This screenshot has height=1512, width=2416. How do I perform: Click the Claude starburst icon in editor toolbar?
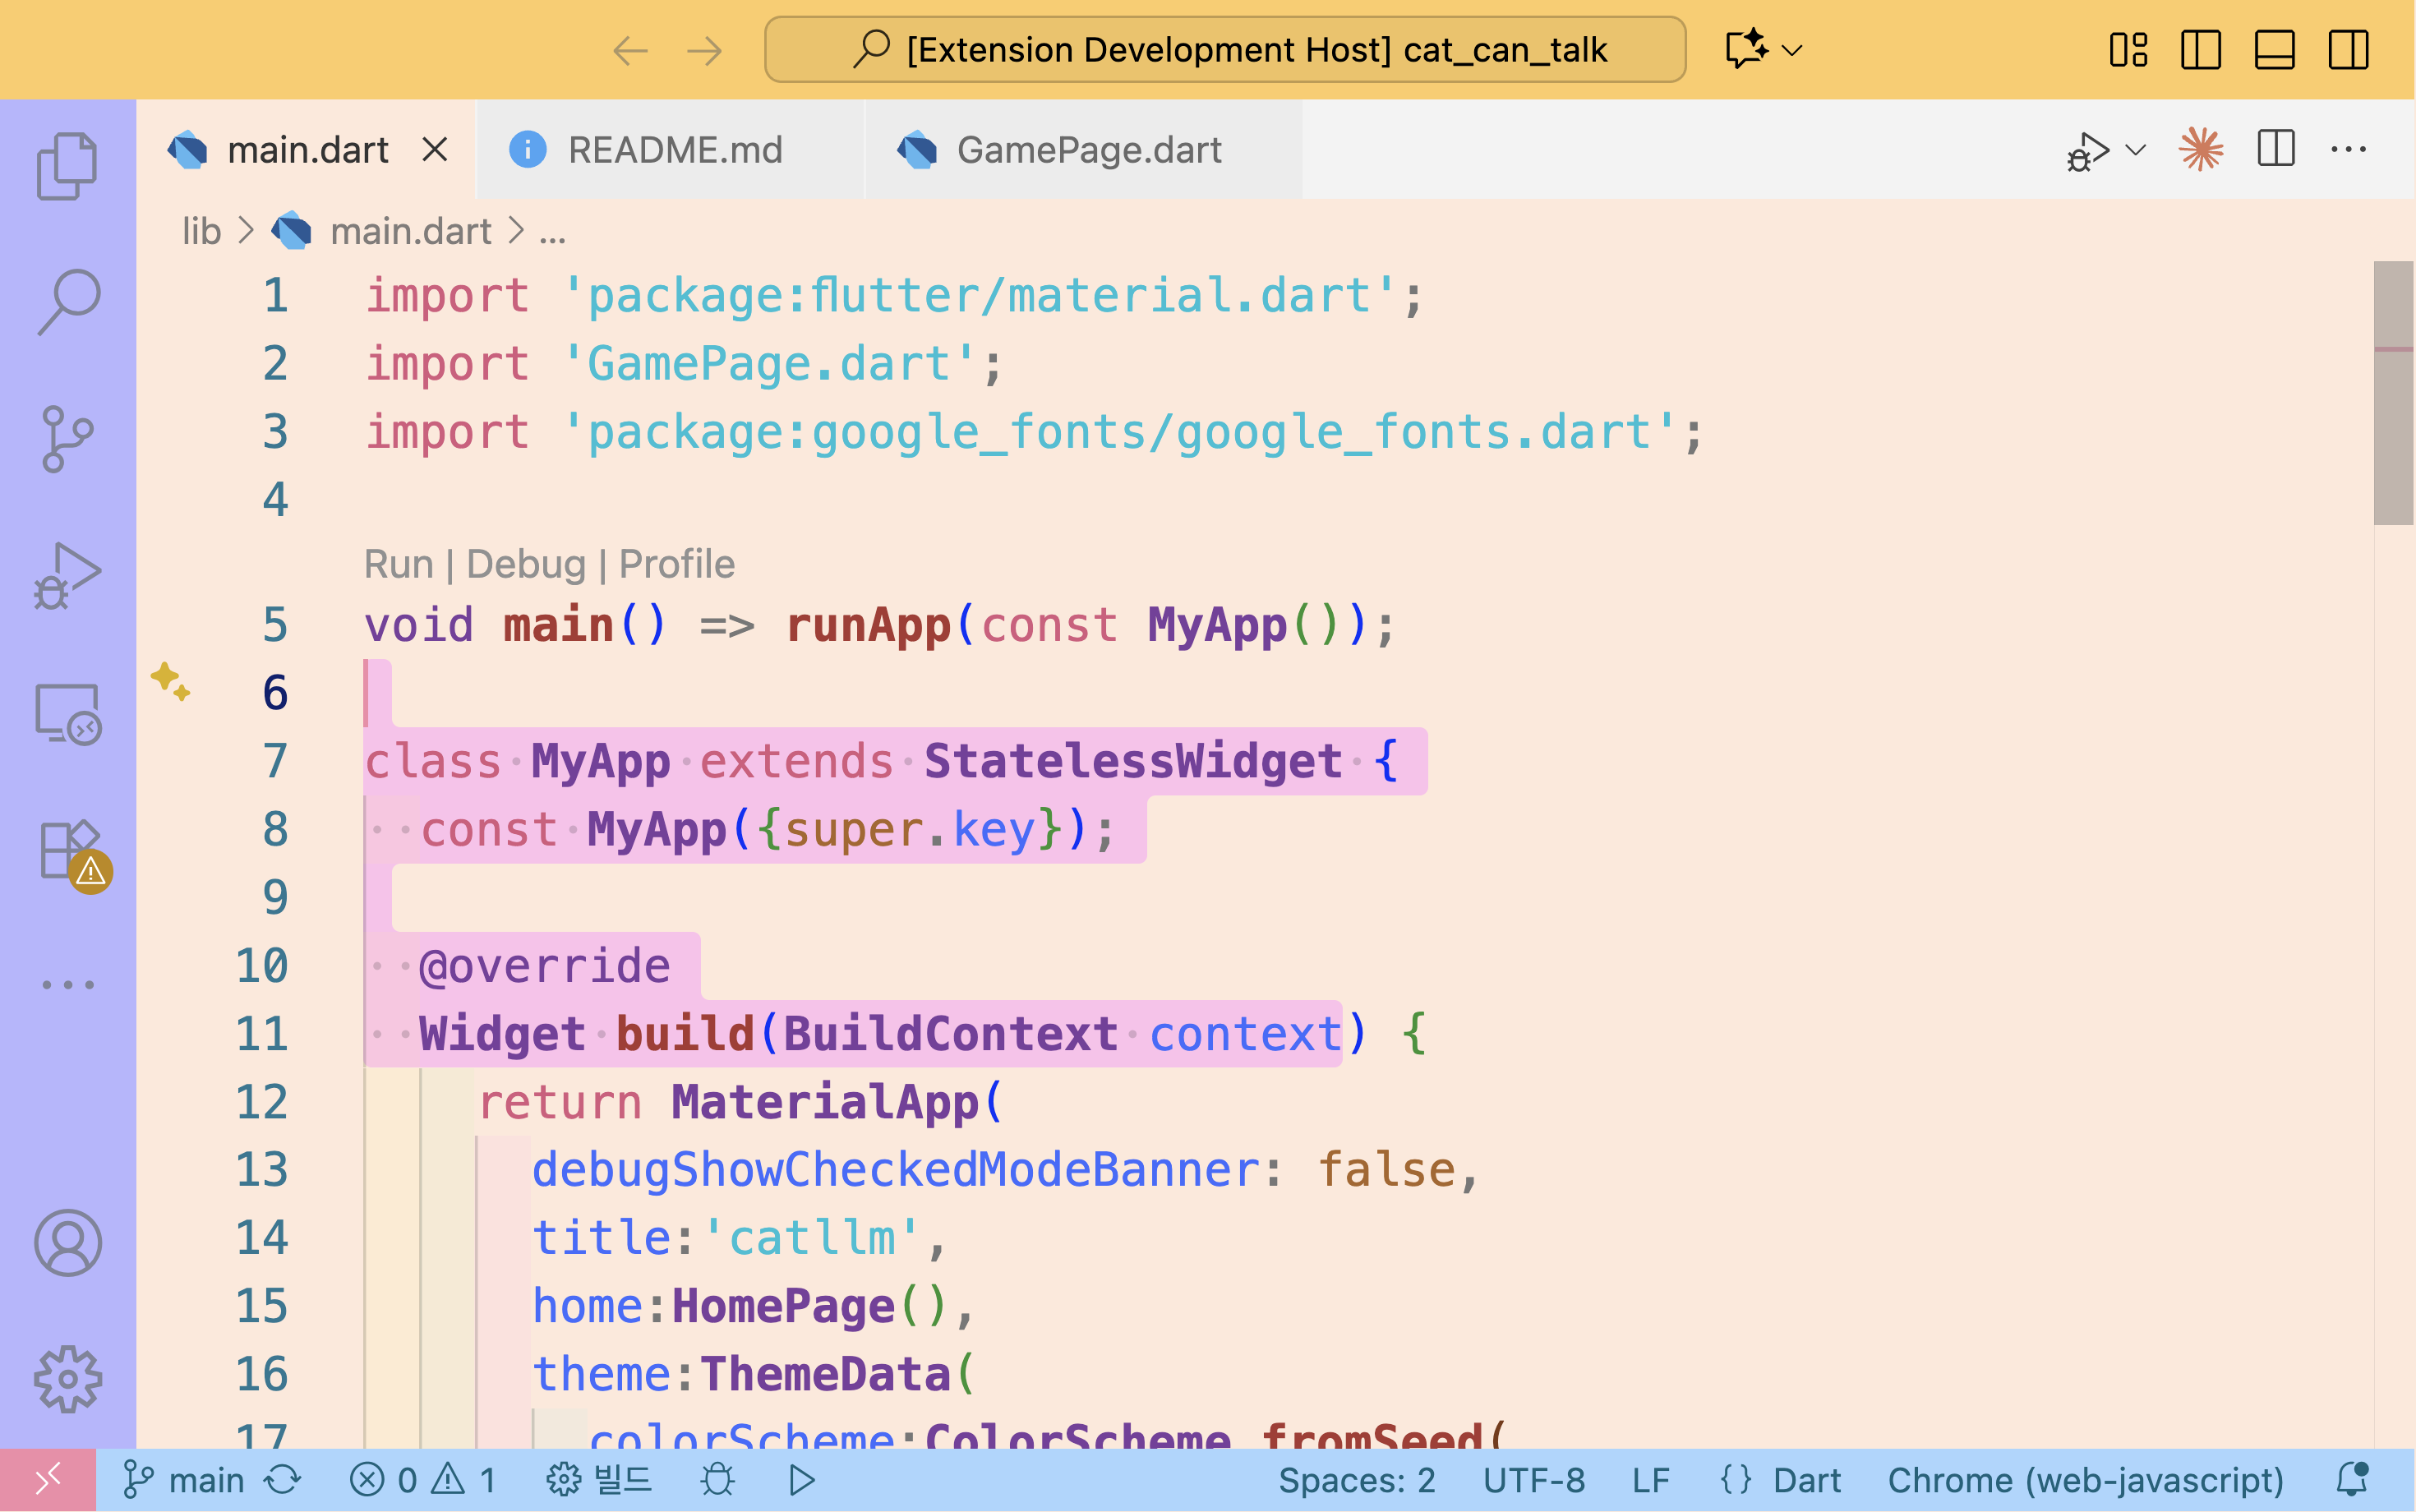(x=2200, y=150)
